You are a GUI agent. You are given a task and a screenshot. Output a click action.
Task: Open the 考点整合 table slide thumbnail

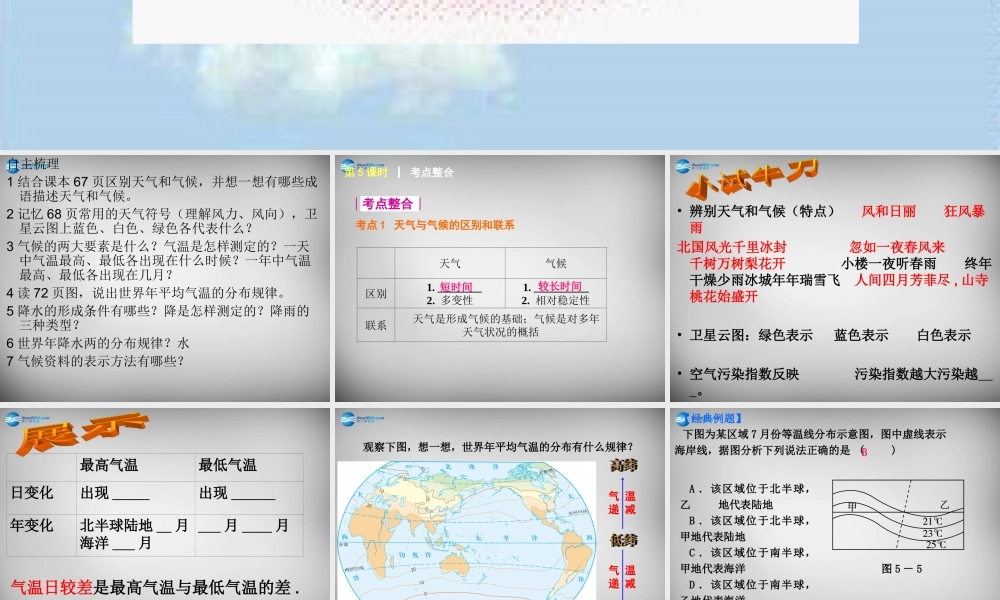click(499, 278)
